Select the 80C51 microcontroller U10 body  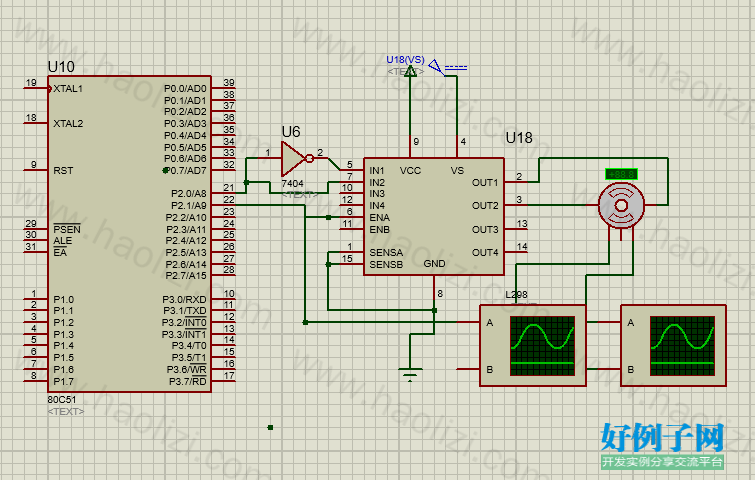click(x=130, y=234)
